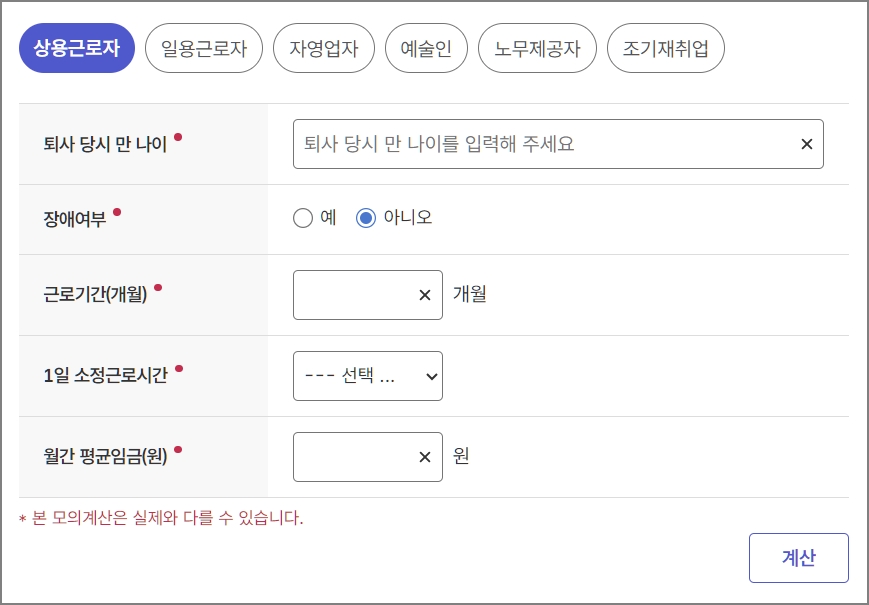Click the 개월 unit label beside the work period field
This screenshot has height=605, width=869.
tap(471, 294)
